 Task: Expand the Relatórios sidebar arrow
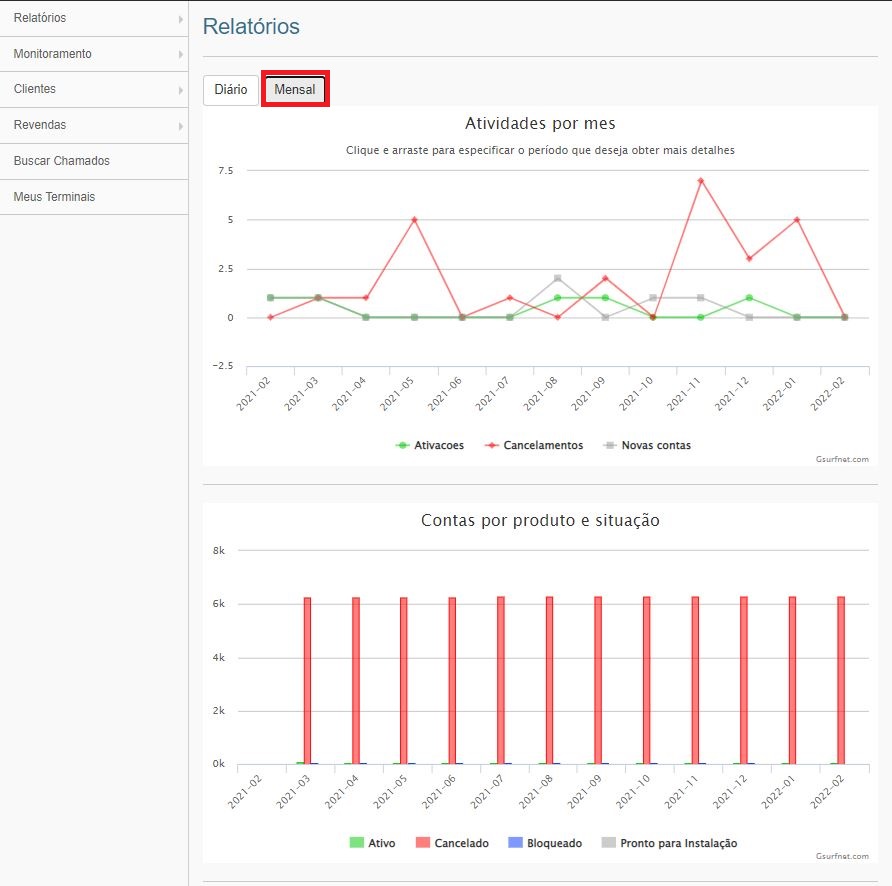coord(181,19)
